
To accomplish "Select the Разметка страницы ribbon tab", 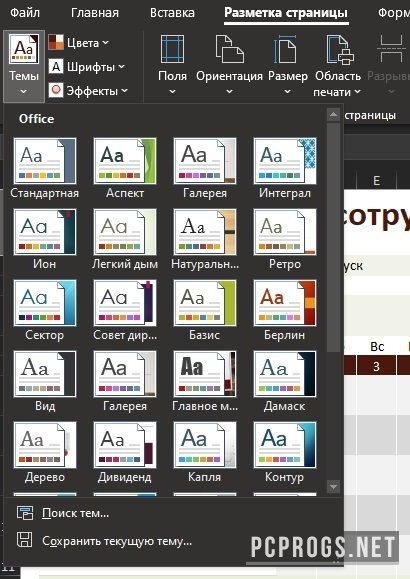I will (x=286, y=13).
